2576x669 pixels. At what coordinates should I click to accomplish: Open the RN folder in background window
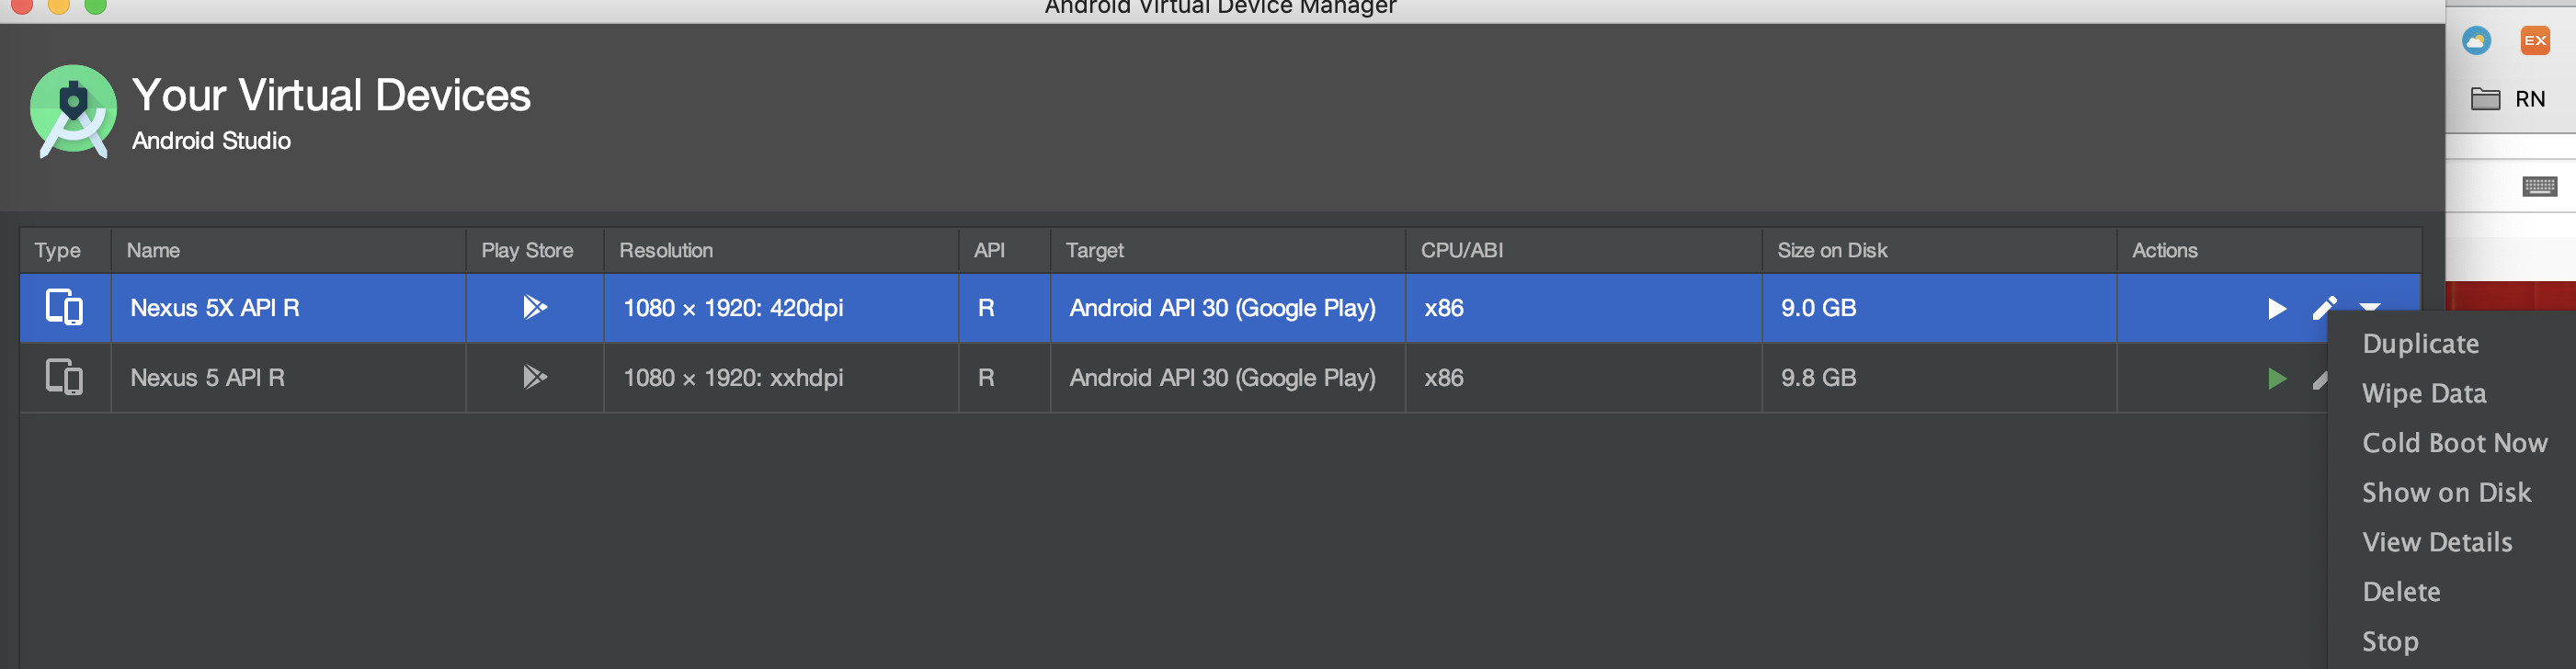[x=2508, y=99]
